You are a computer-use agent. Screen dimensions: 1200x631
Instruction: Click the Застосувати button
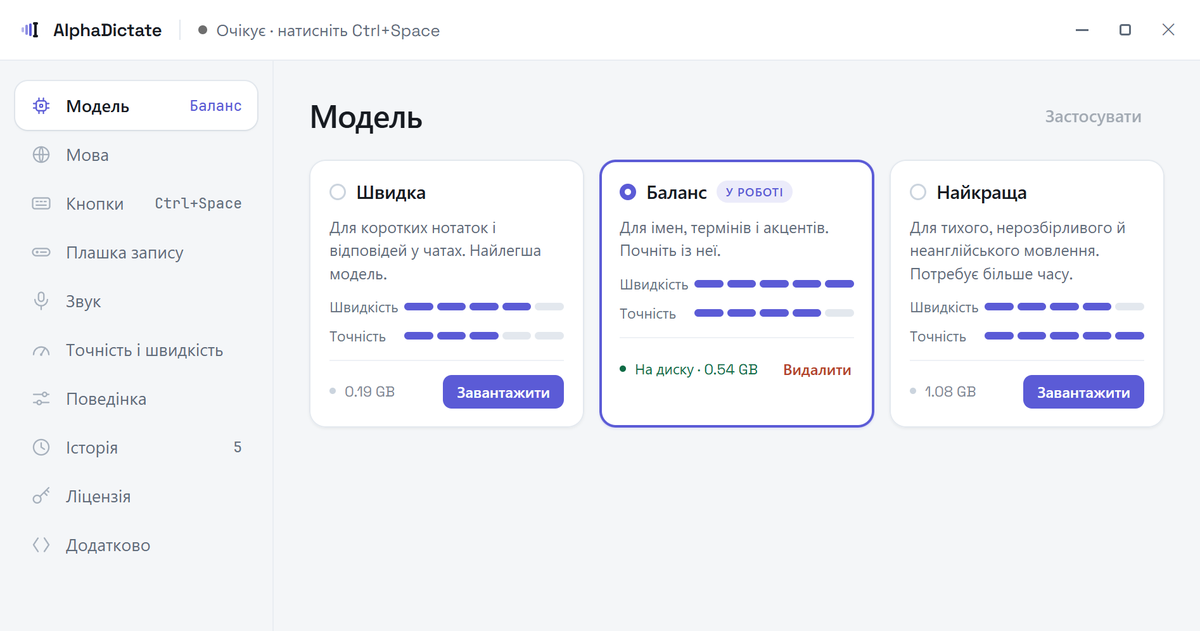click(x=1093, y=117)
